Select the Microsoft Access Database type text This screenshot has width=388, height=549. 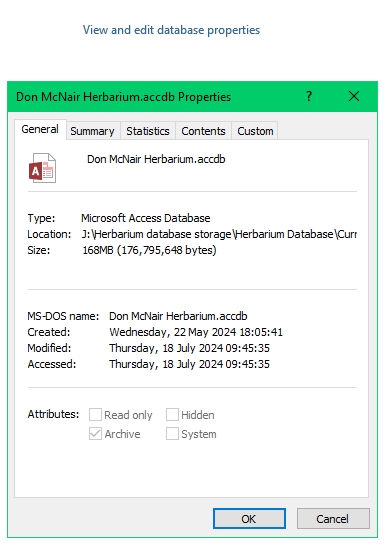146,218
